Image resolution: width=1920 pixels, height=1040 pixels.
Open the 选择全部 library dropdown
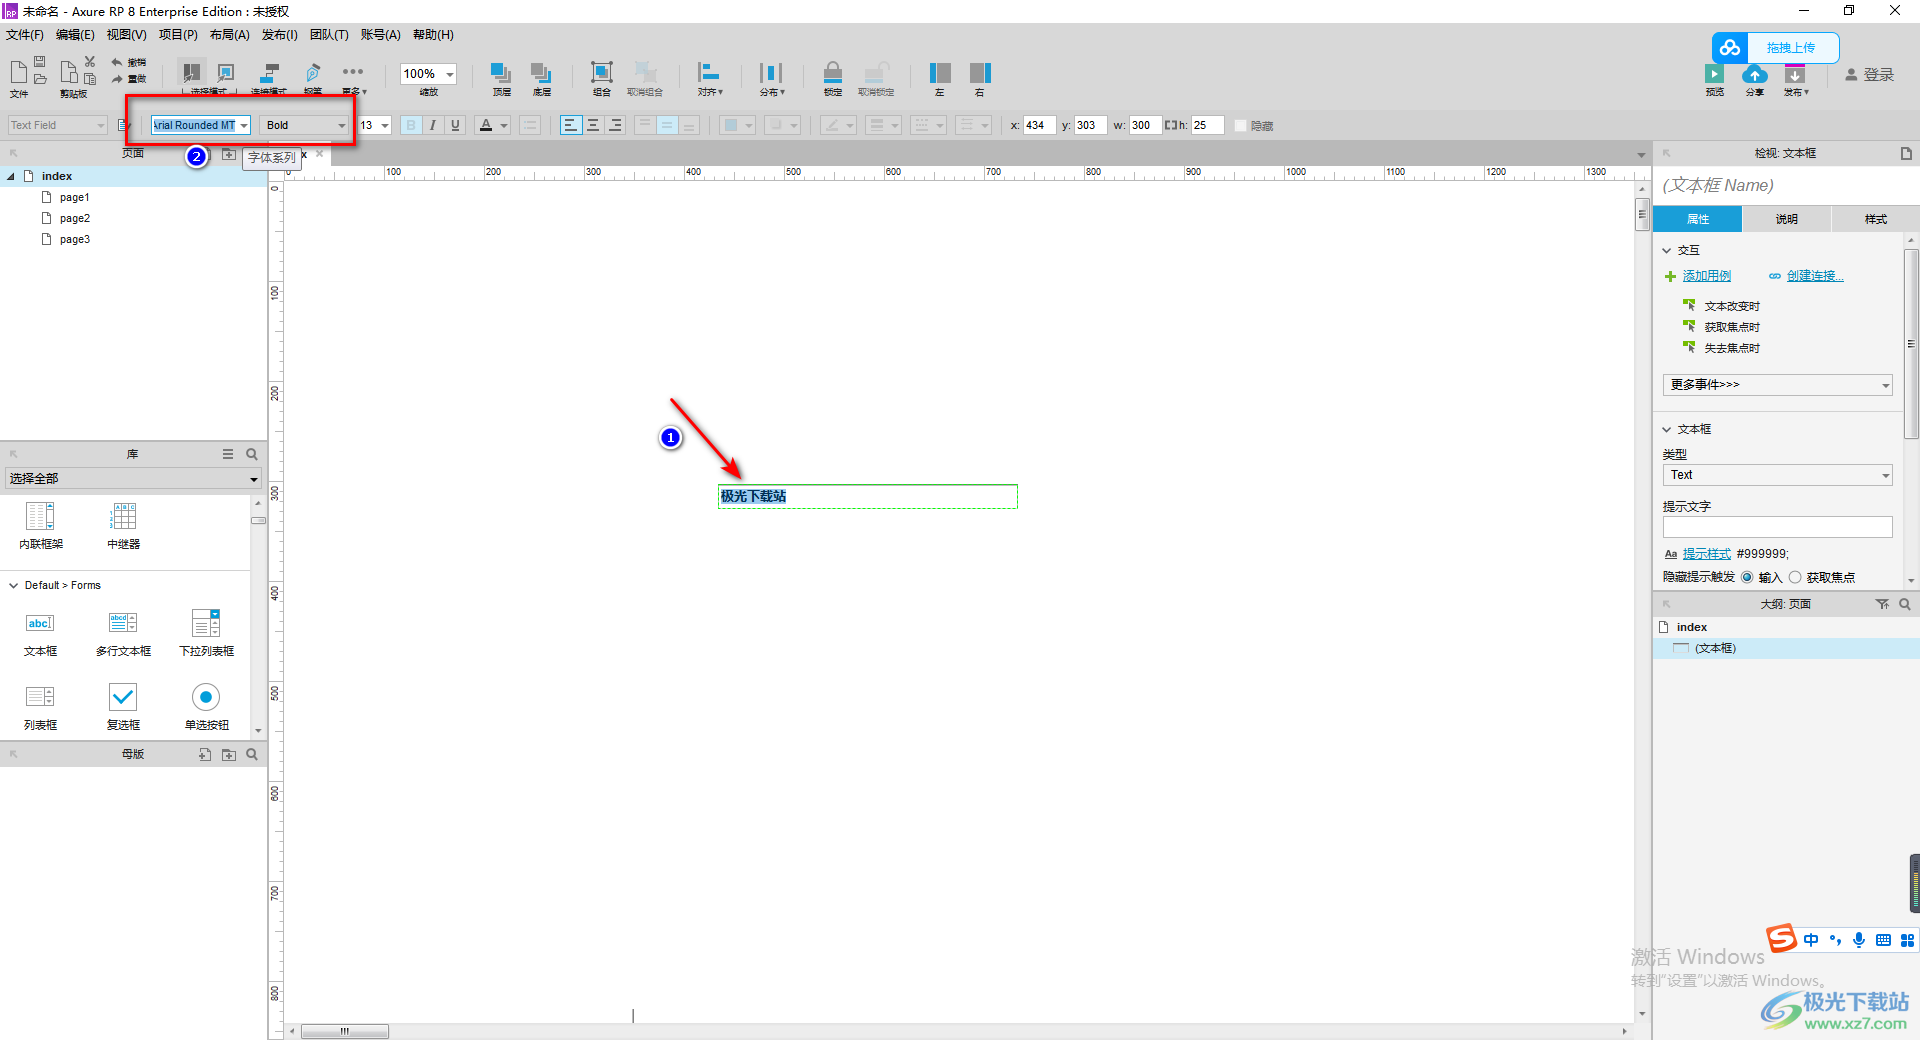point(133,479)
